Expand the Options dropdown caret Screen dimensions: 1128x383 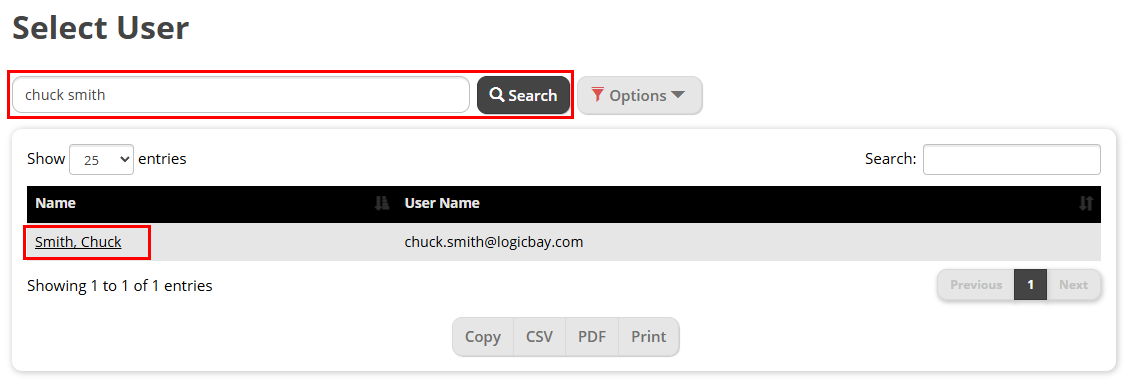pyautogui.click(x=678, y=95)
